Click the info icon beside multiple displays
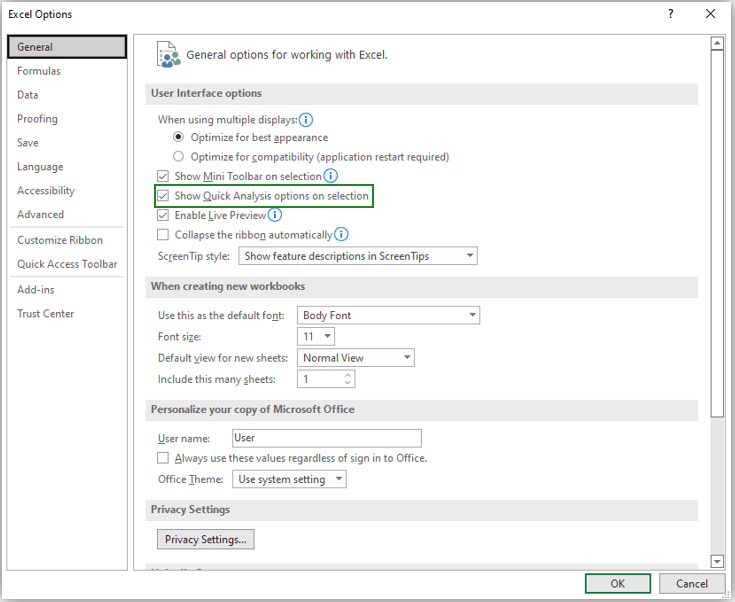Screen dimensions: 735x602 (306, 120)
